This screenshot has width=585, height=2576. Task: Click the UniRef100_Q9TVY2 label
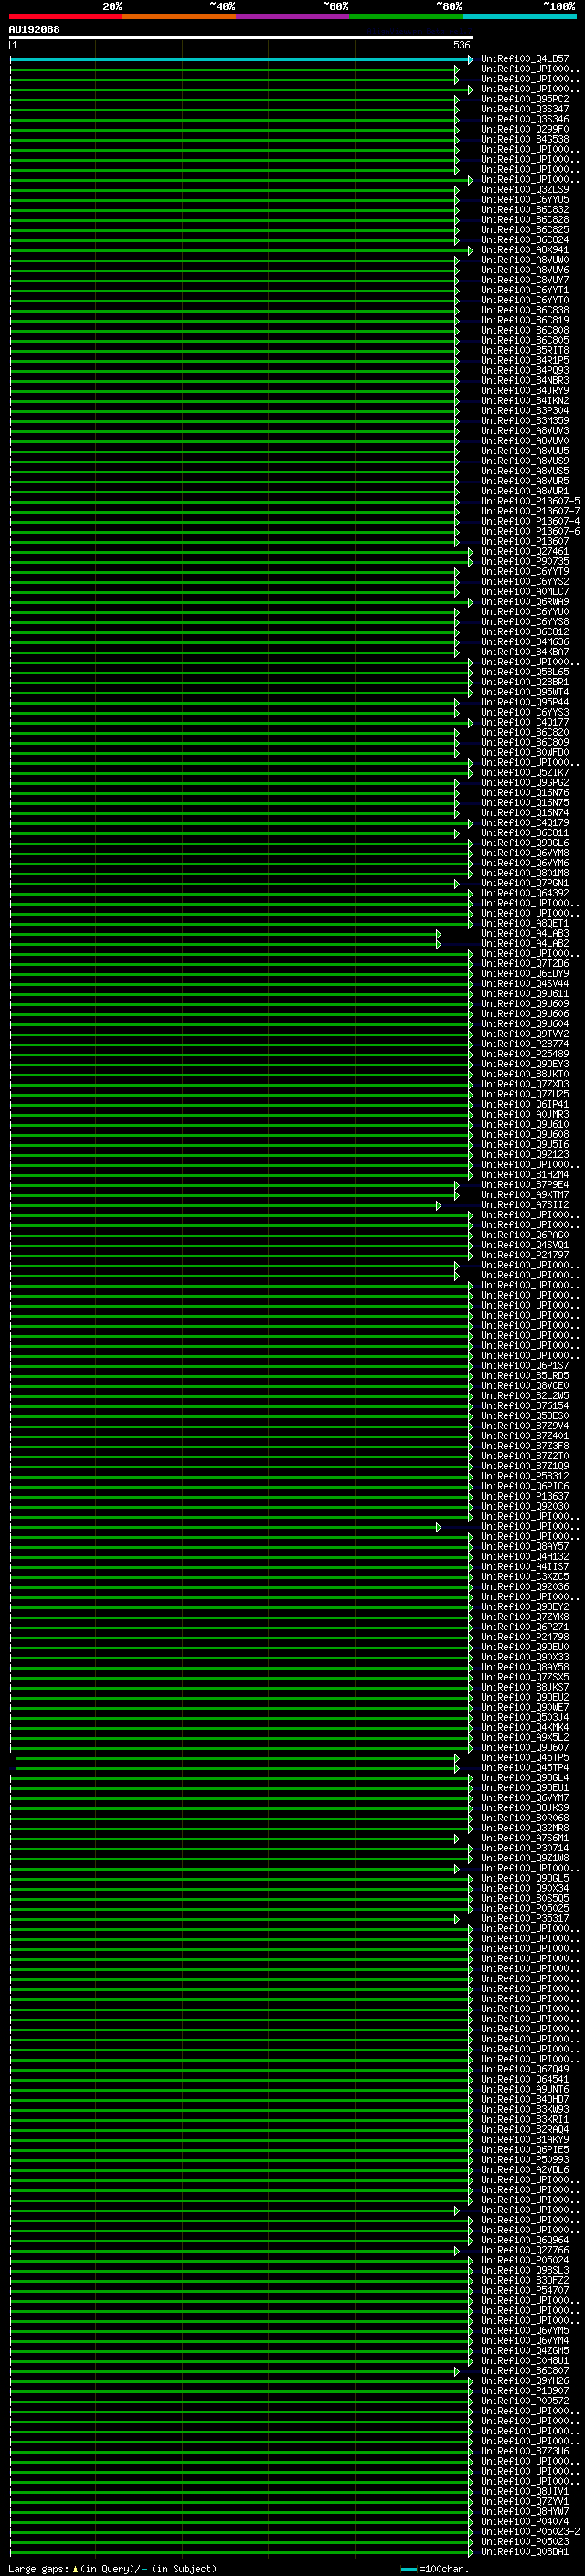524,1034
